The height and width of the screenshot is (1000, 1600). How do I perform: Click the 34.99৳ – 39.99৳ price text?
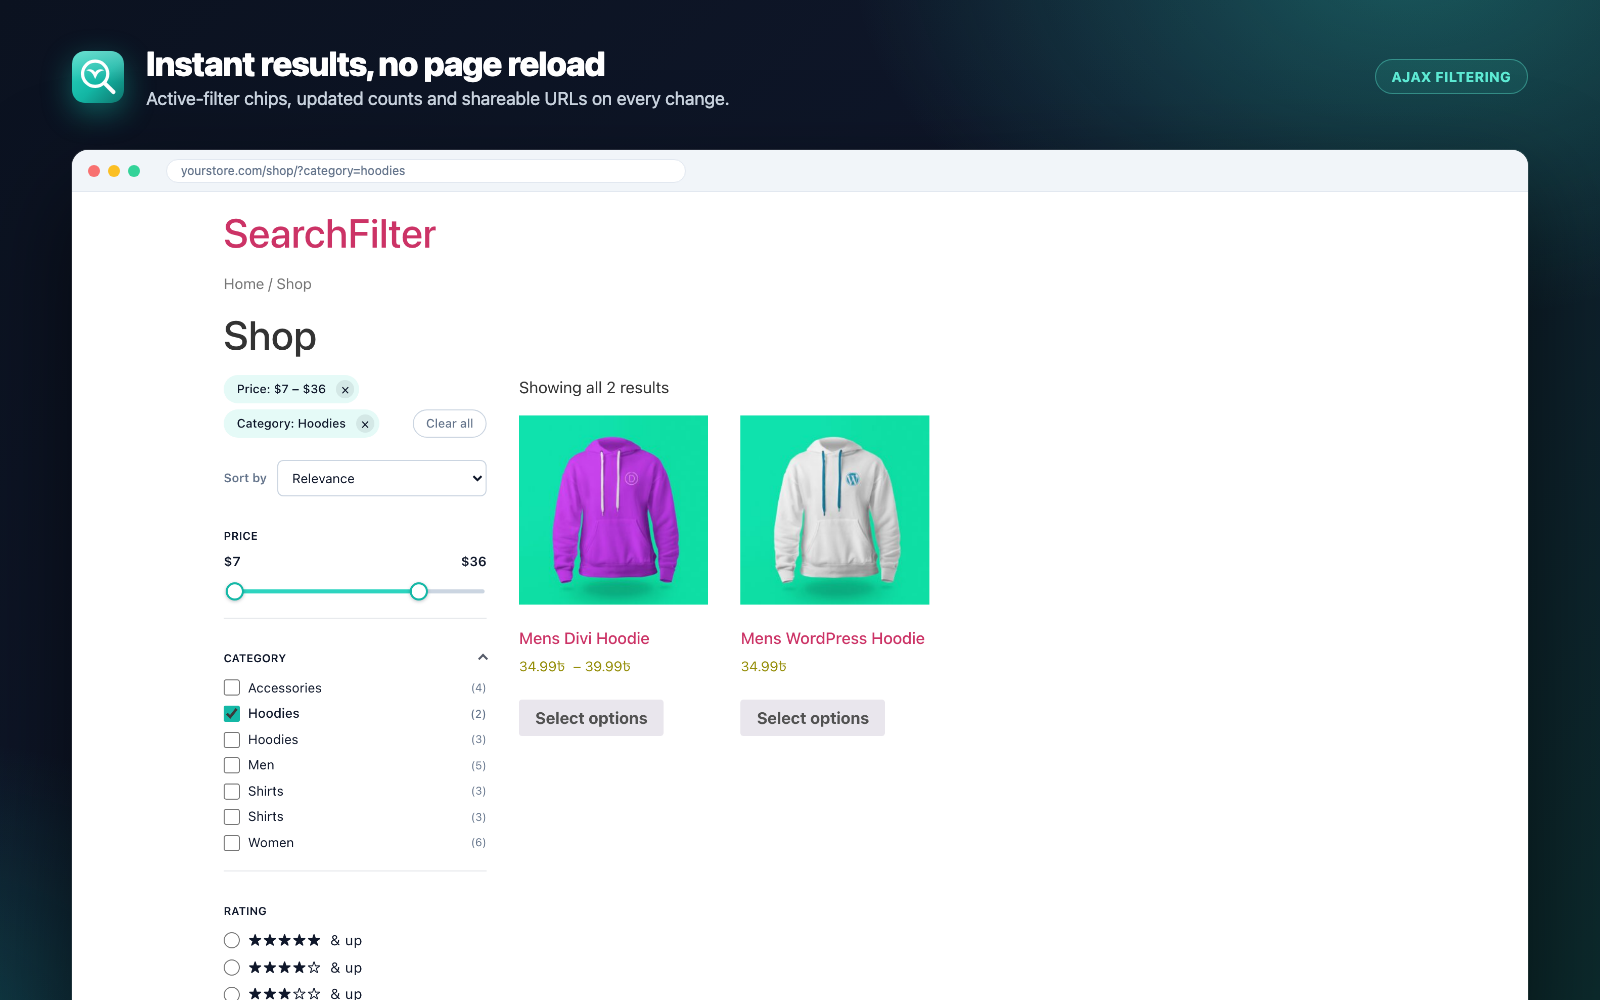point(575,667)
